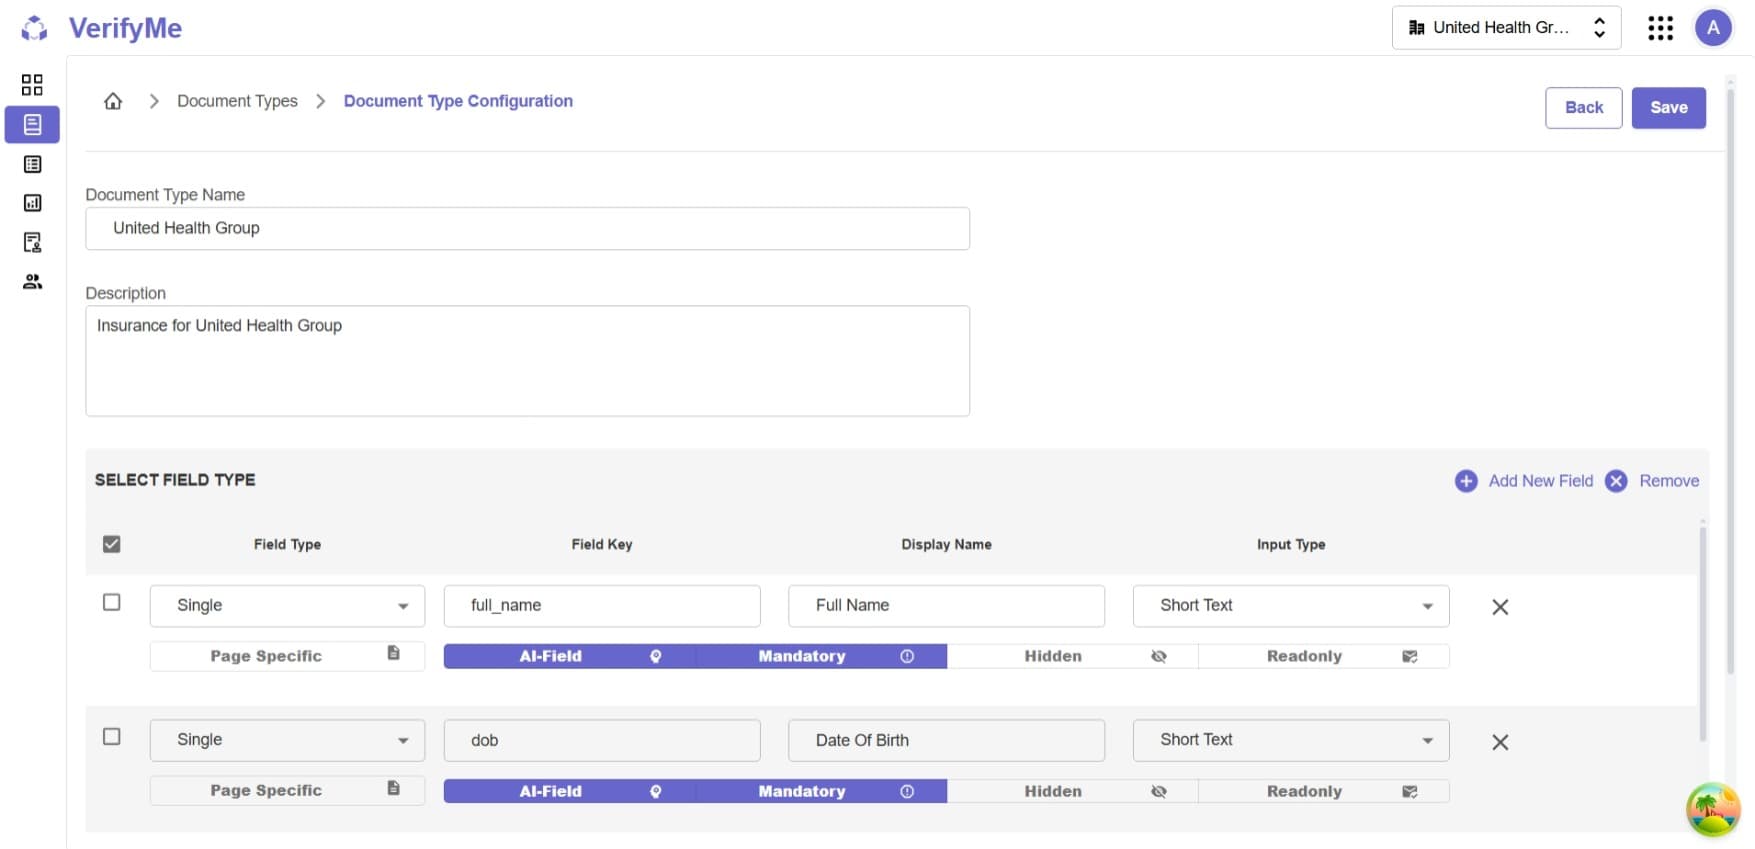Open Input Type dropdown for Full Name row
Screen dimensions: 1755x849
pyautogui.click(x=1290, y=606)
